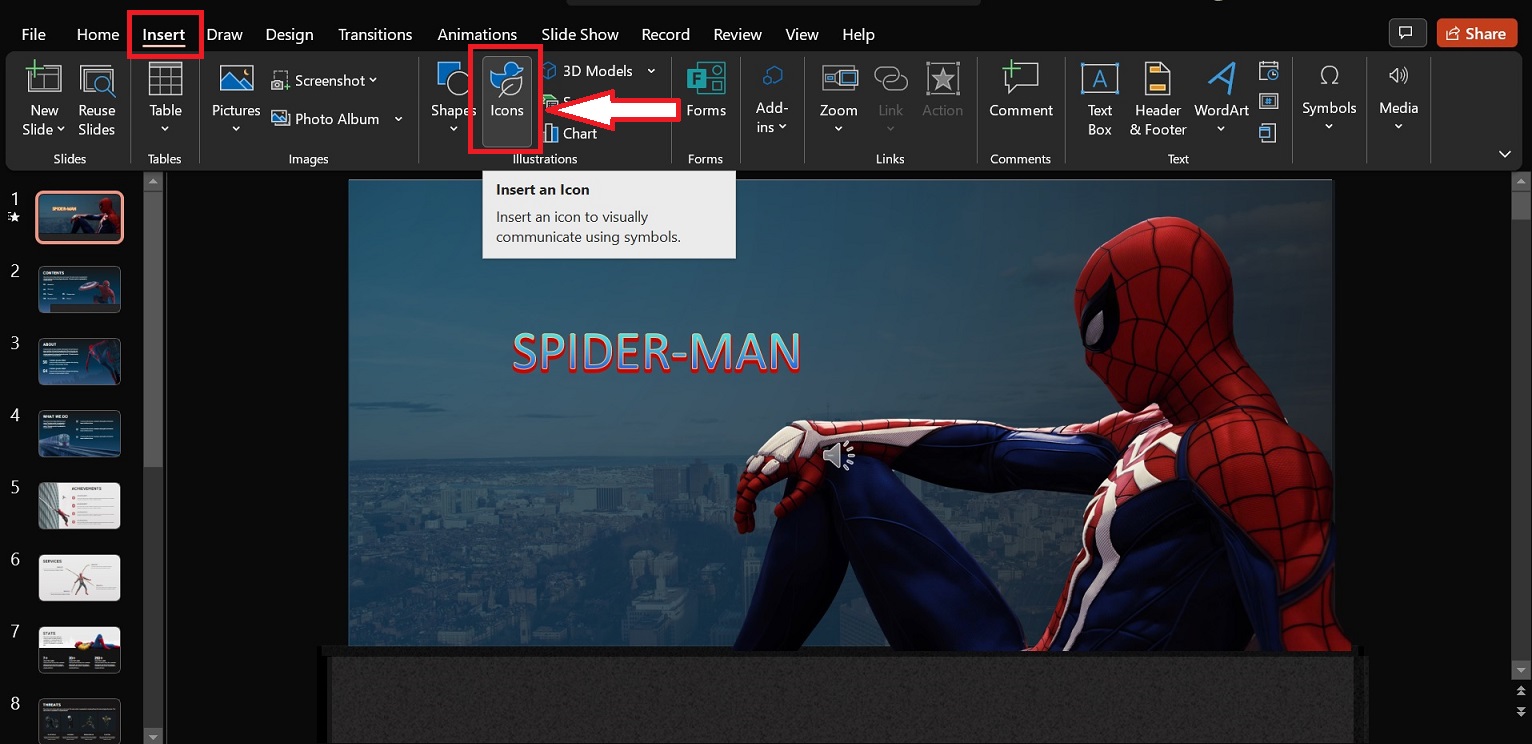1532x744 pixels.
Task: Insert Date and Time icon
Action: point(1268,72)
